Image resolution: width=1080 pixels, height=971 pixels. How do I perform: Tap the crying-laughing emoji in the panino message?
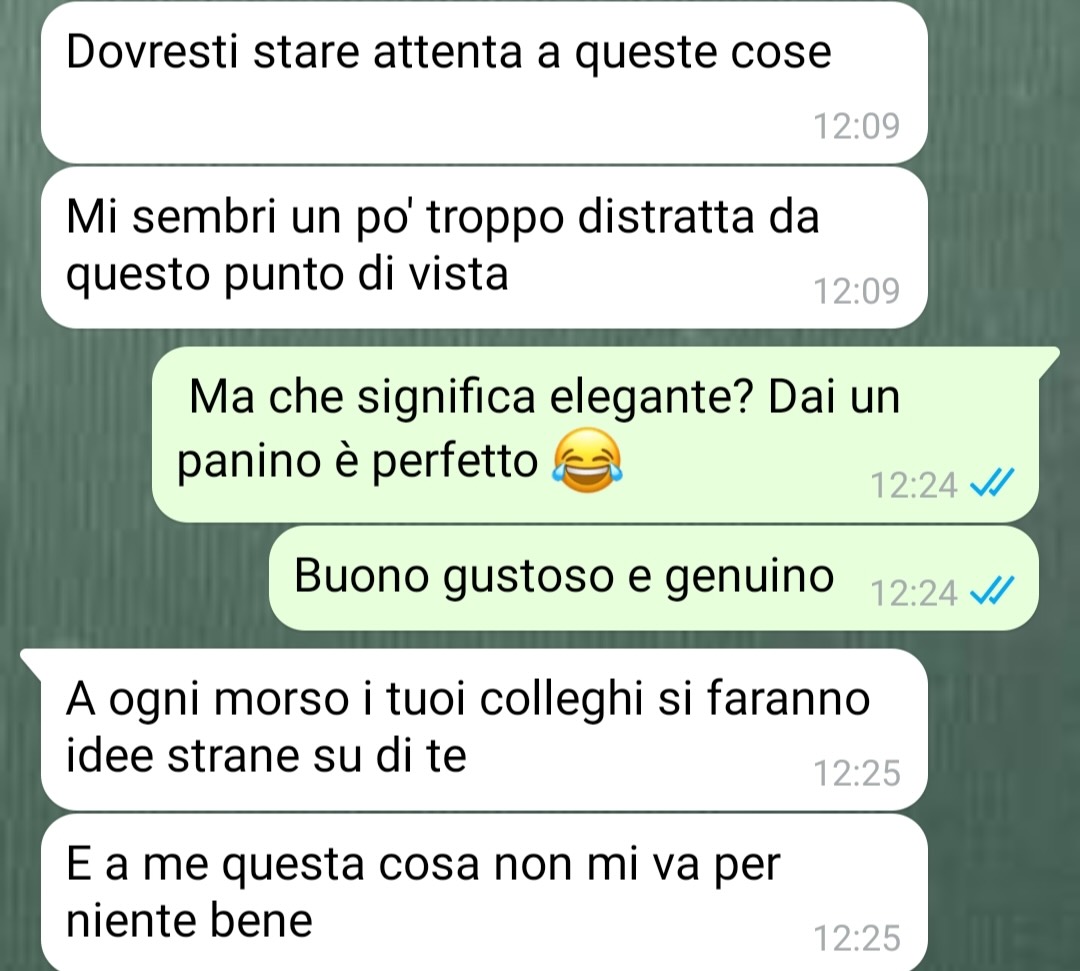(588, 460)
